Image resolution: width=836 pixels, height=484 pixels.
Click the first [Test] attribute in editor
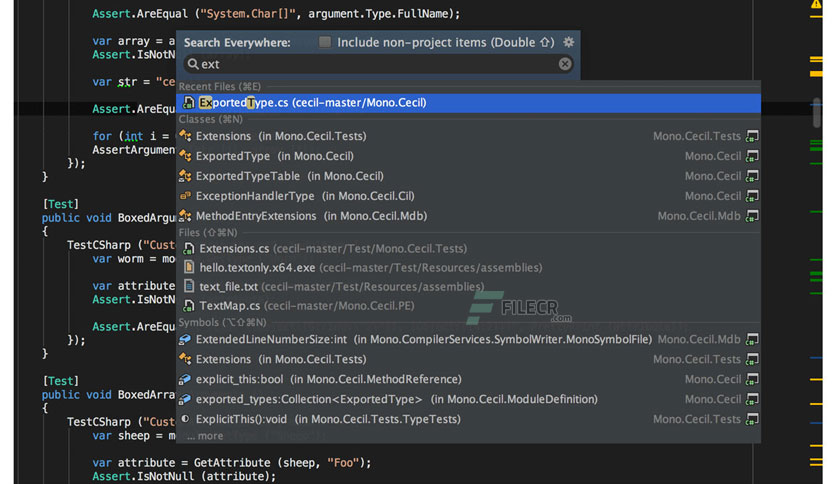61,204
